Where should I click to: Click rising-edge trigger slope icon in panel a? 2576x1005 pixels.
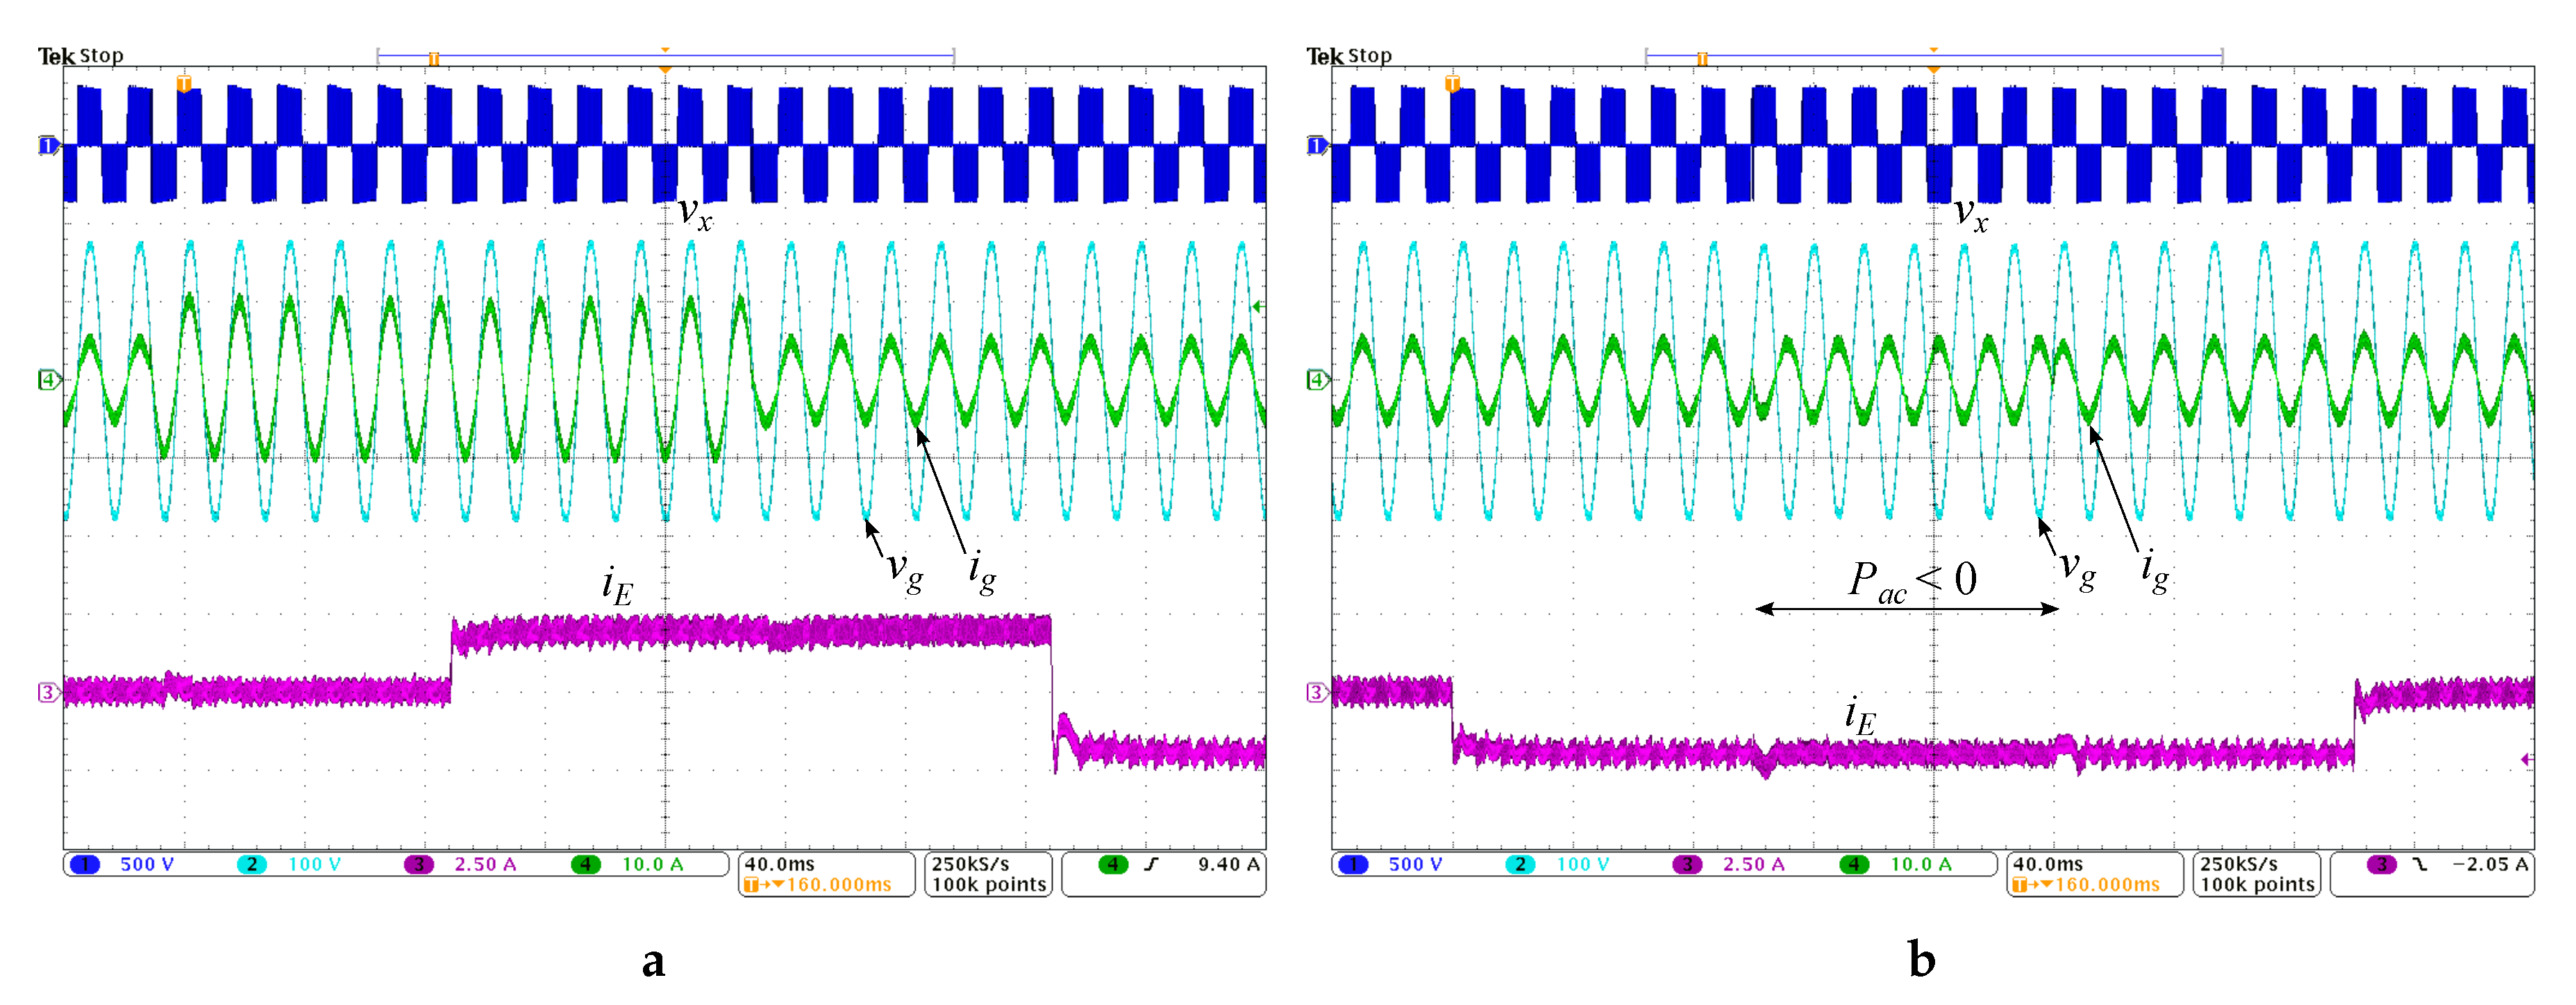click(x=1152, y=864)
